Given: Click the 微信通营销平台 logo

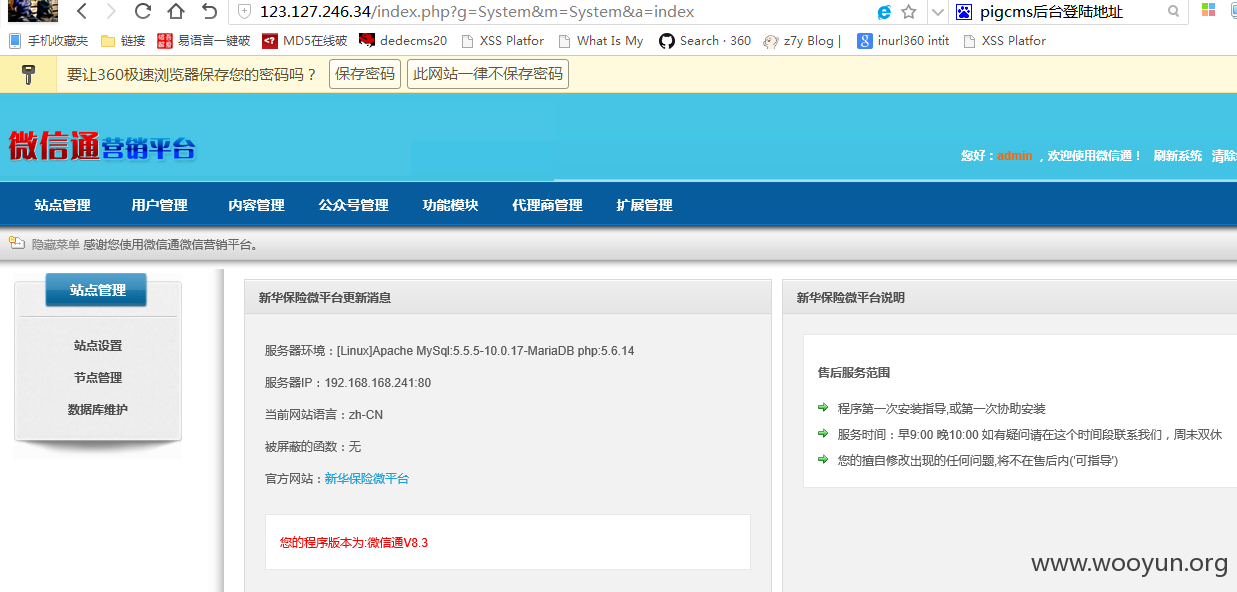Looking at the screenshot, I should tap(102, 146).
